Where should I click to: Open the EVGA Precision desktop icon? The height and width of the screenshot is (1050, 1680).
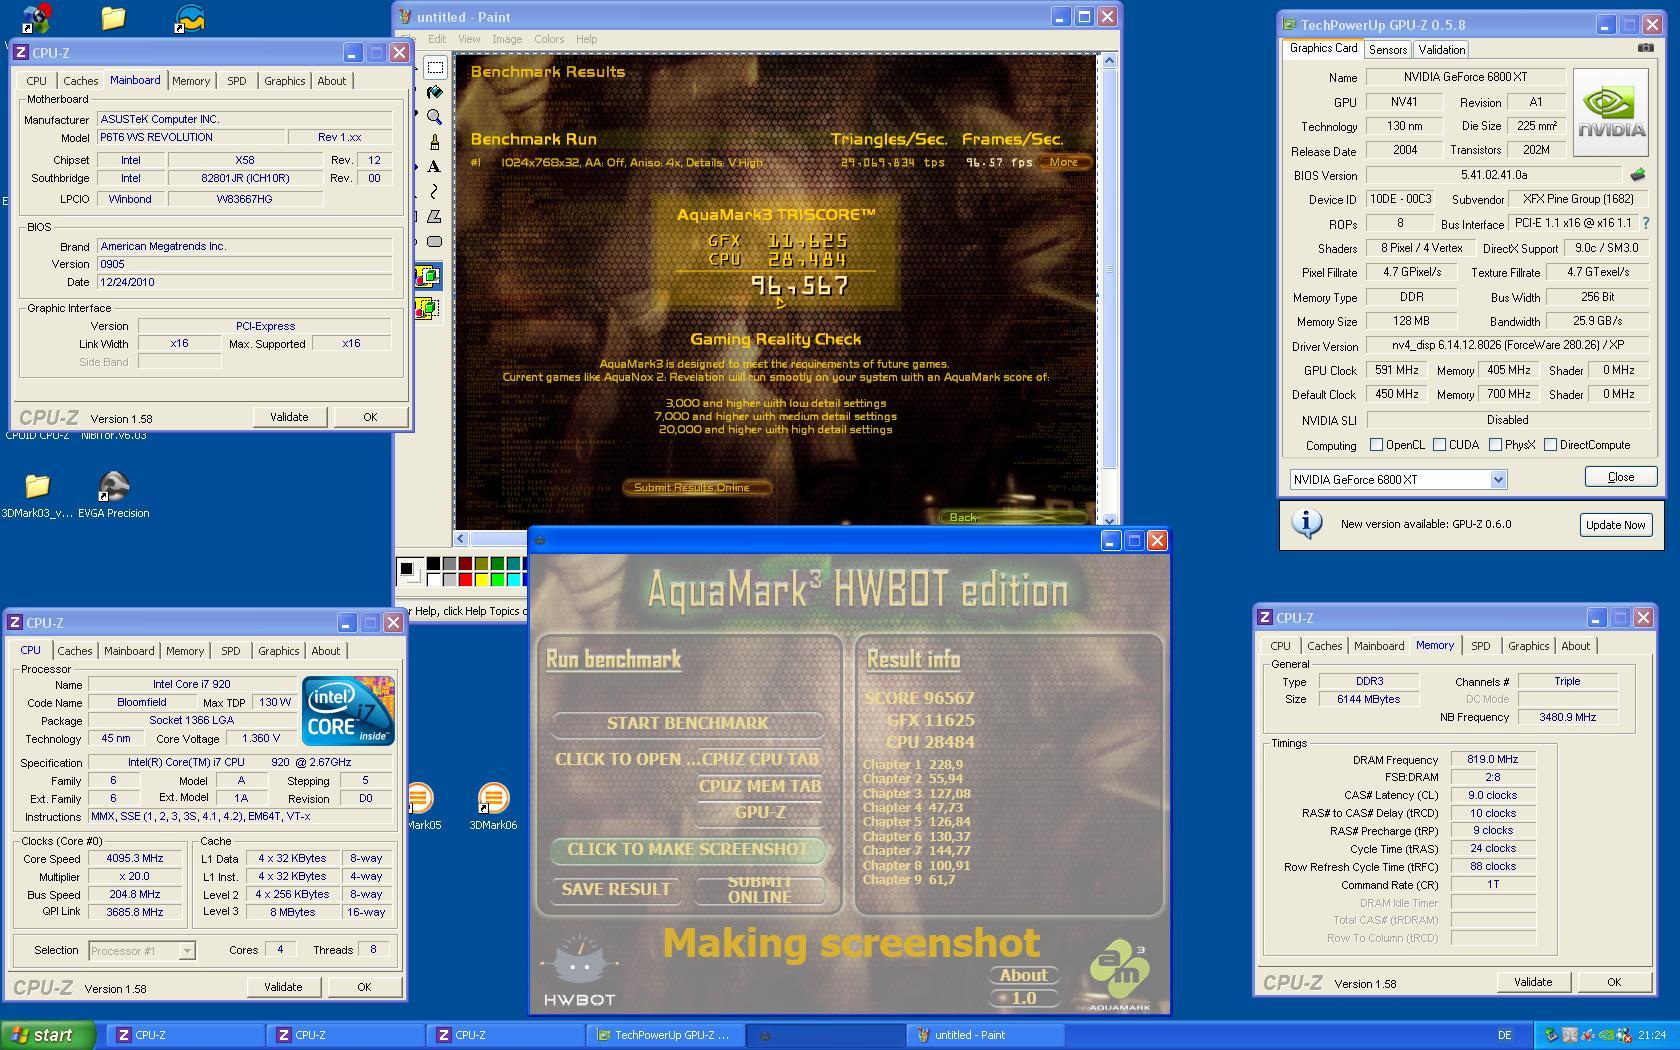114,495
